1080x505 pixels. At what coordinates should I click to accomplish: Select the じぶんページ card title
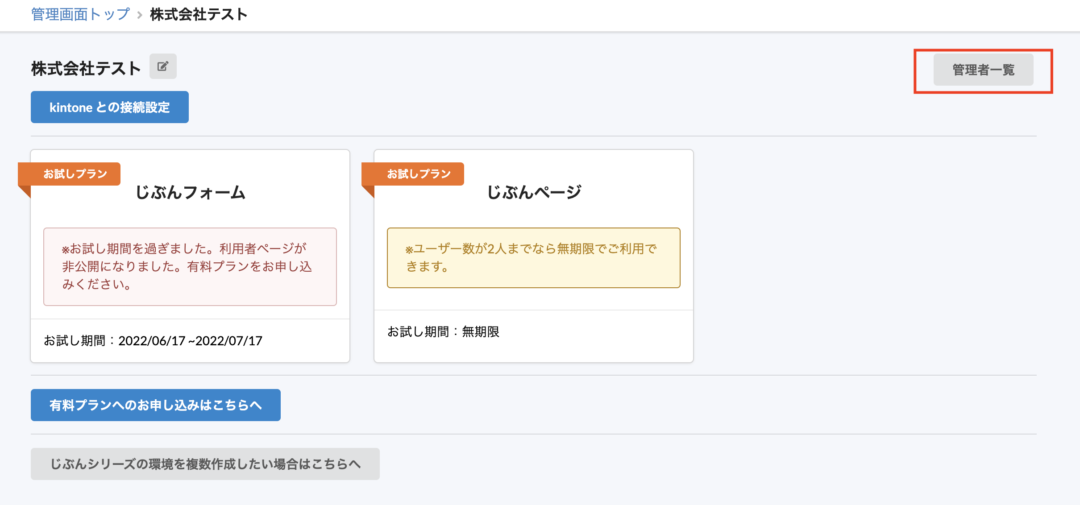(533, 193)
